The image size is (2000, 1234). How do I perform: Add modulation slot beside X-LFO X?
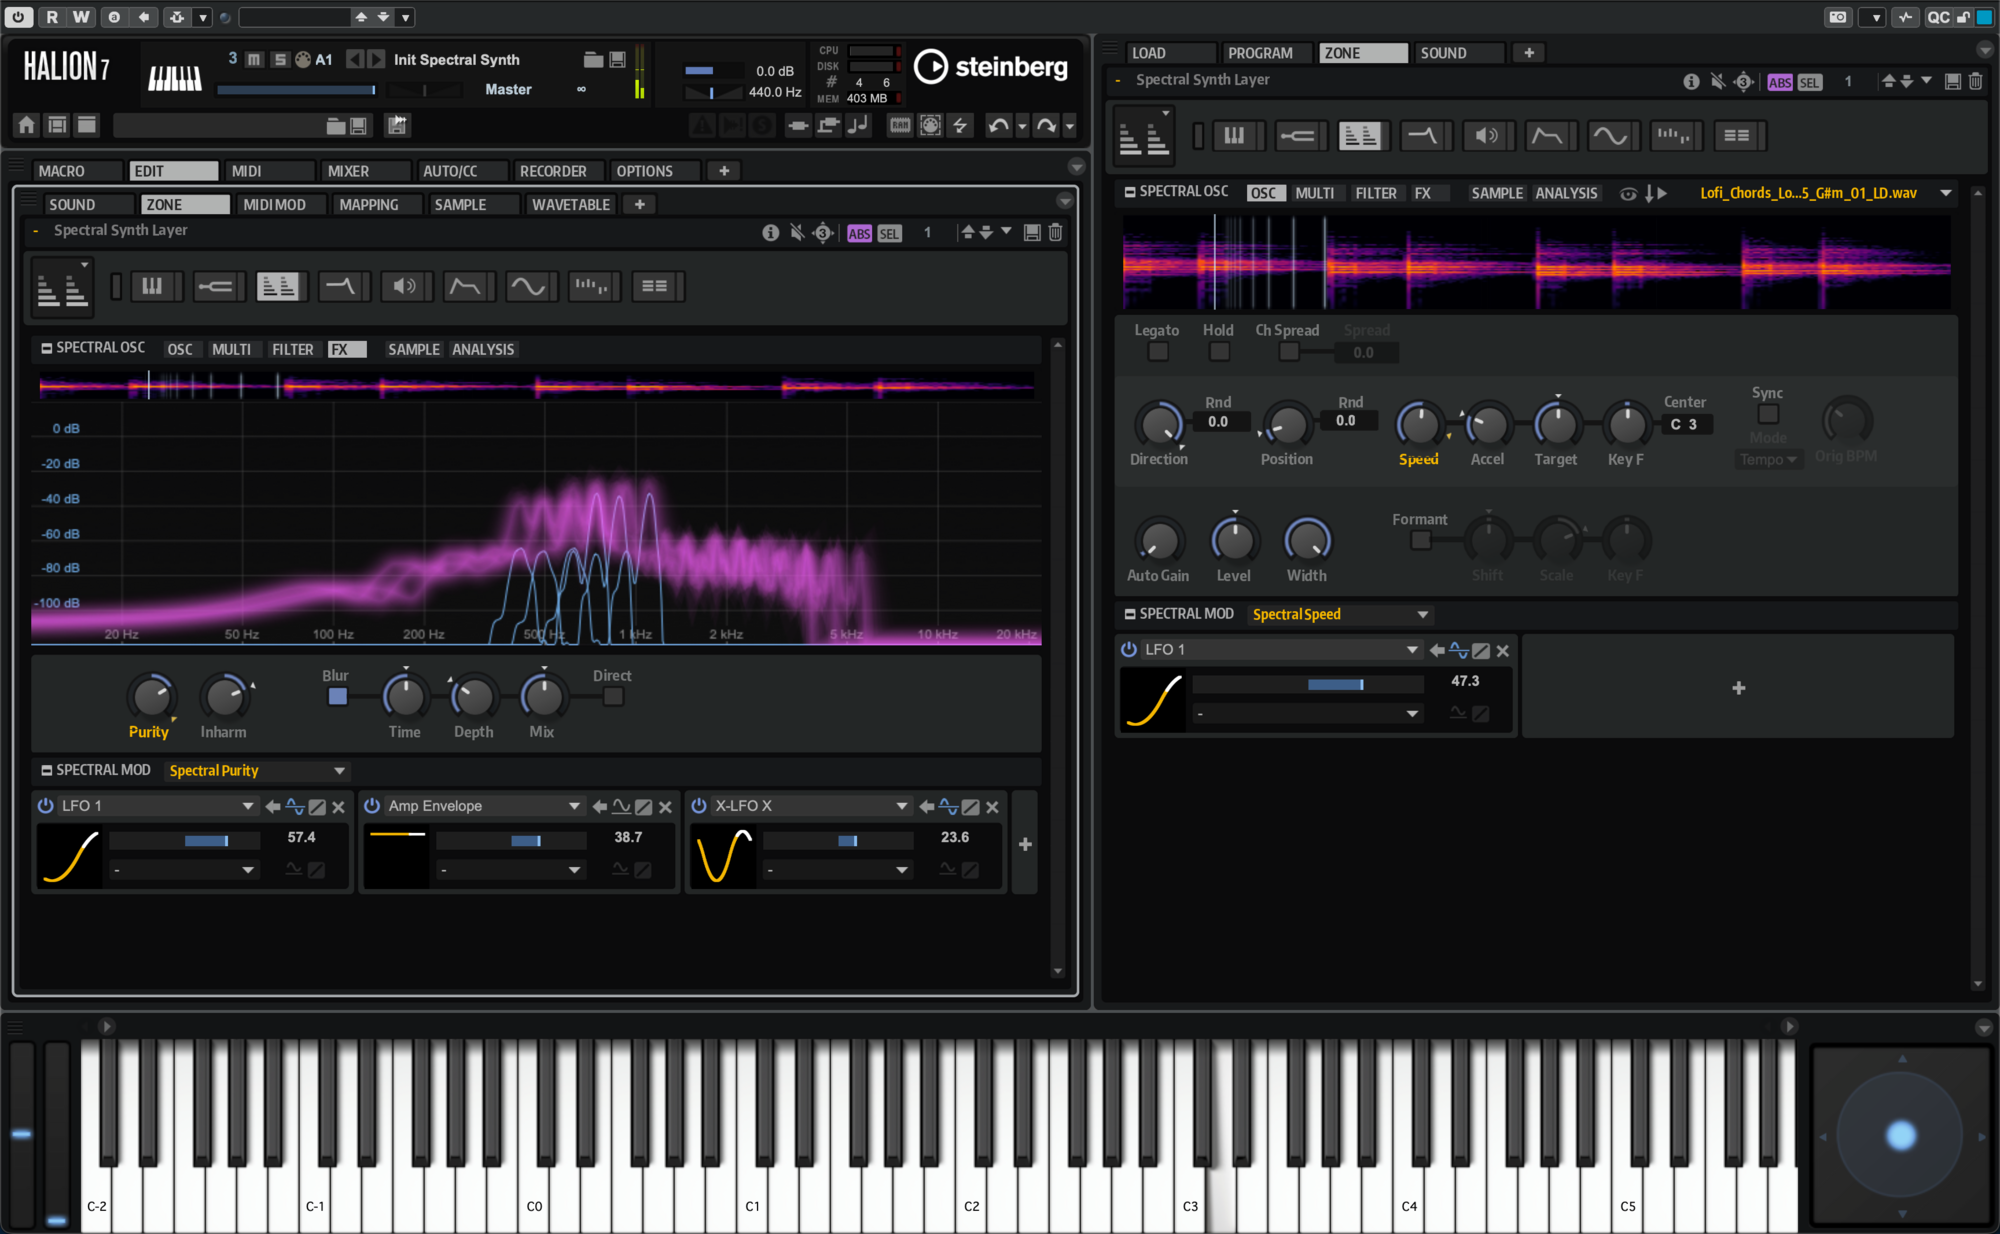[1025, 845]
